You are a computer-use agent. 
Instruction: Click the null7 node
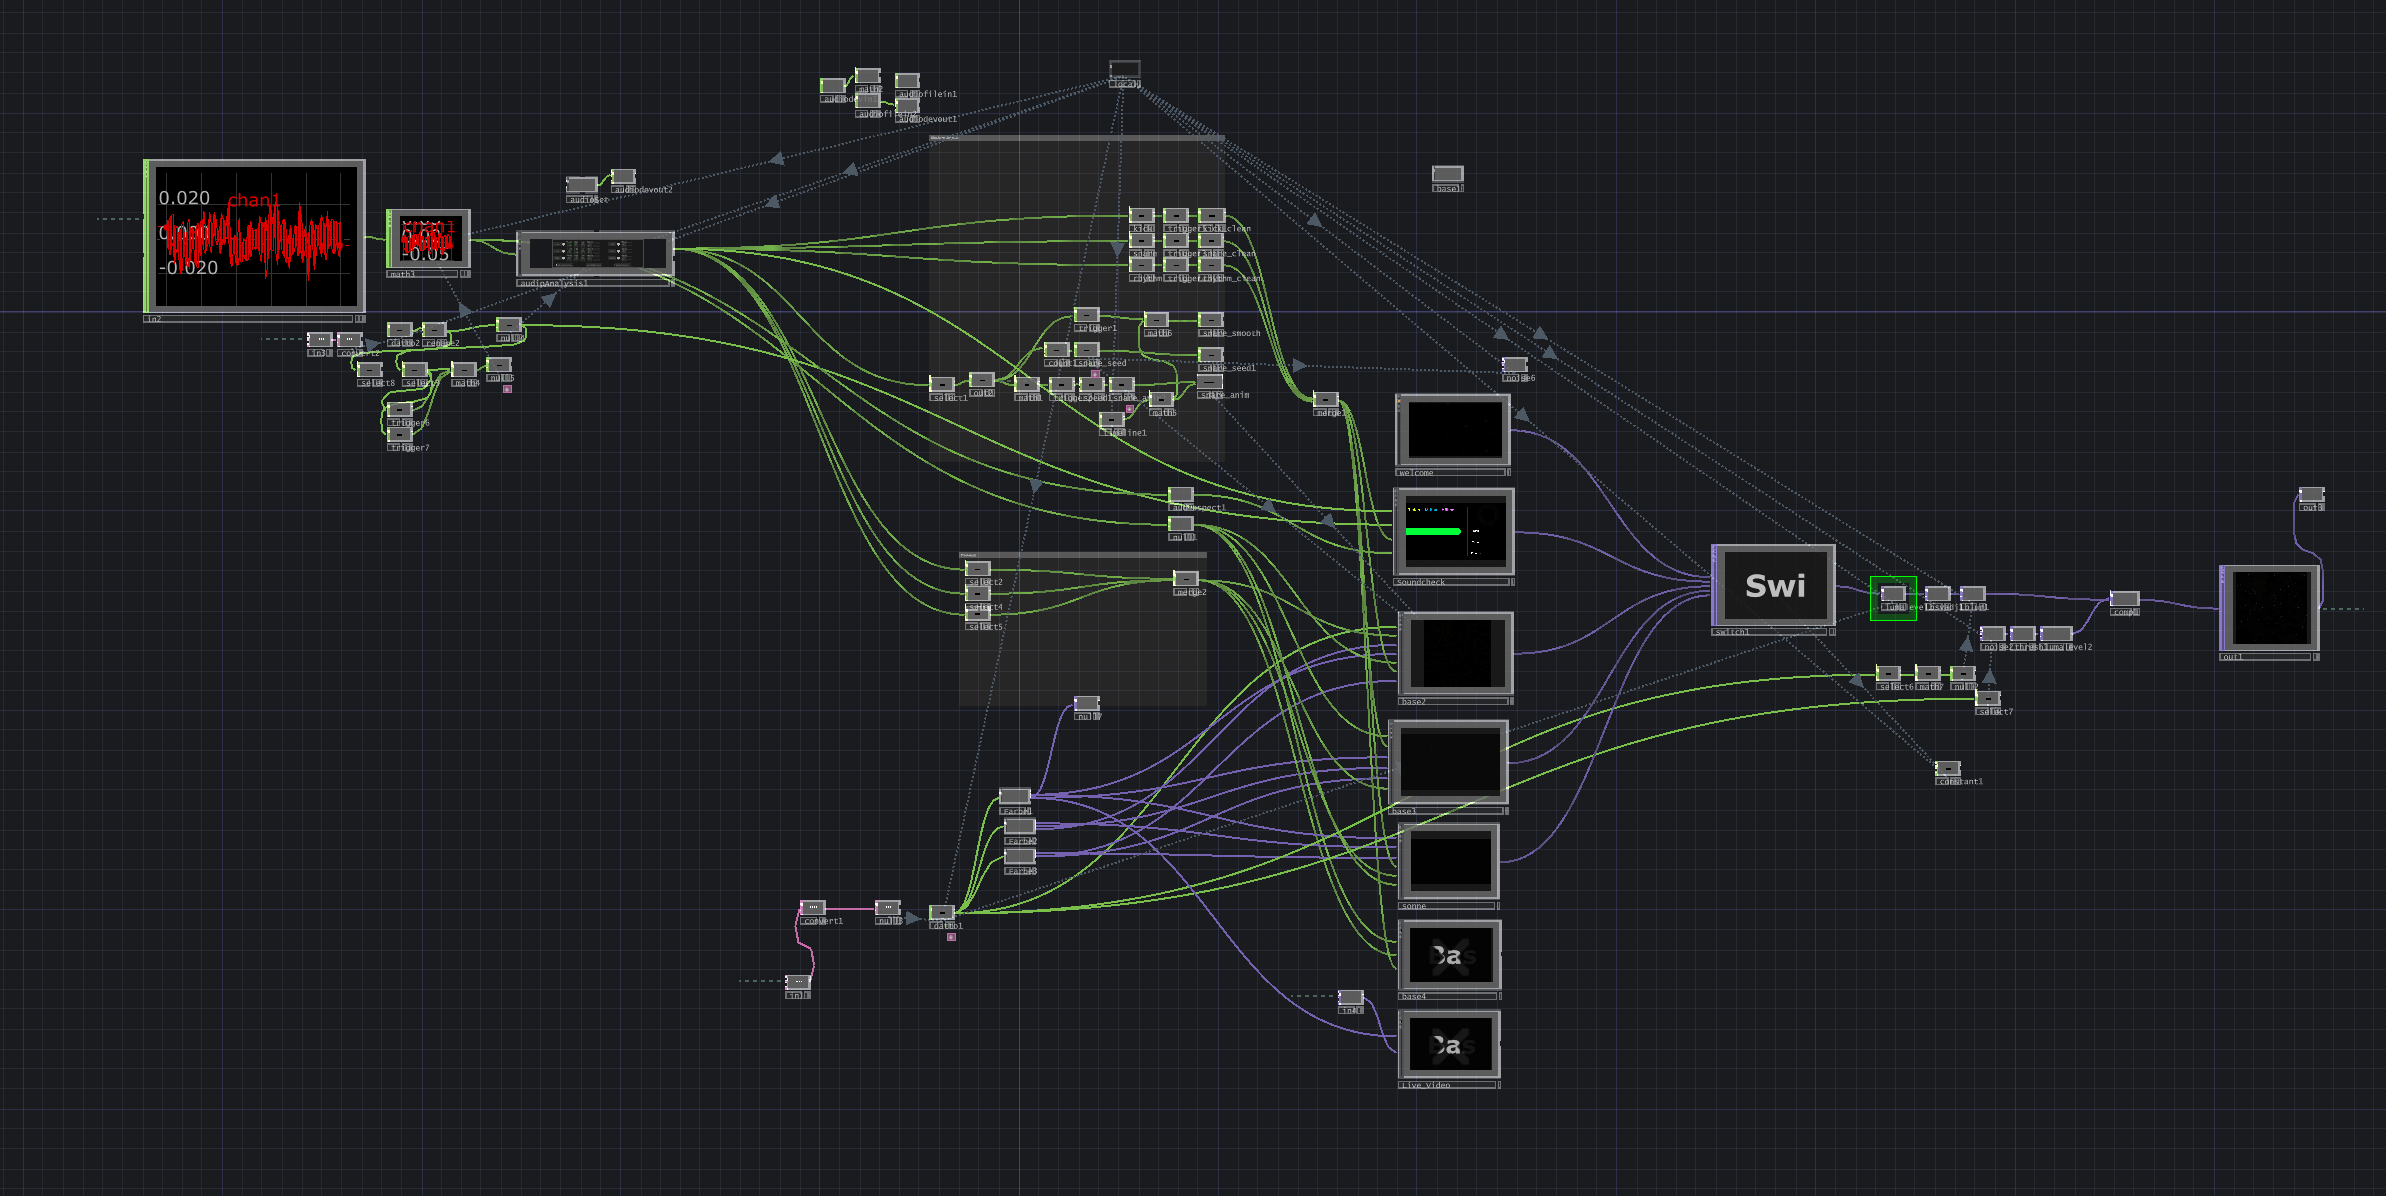click(1087, 704)
